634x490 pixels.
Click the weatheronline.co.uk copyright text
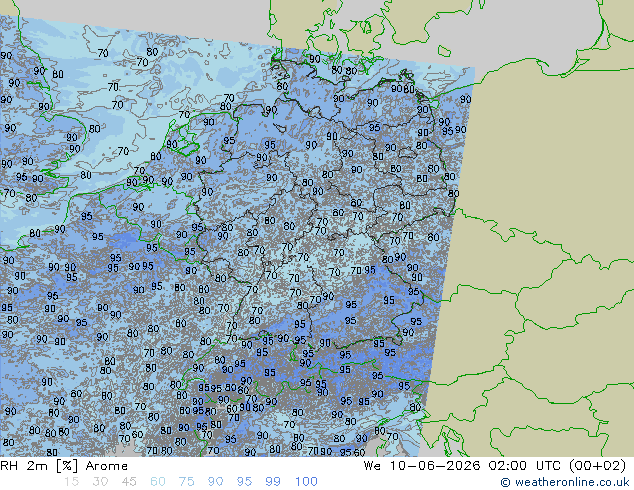coord(564,482)
